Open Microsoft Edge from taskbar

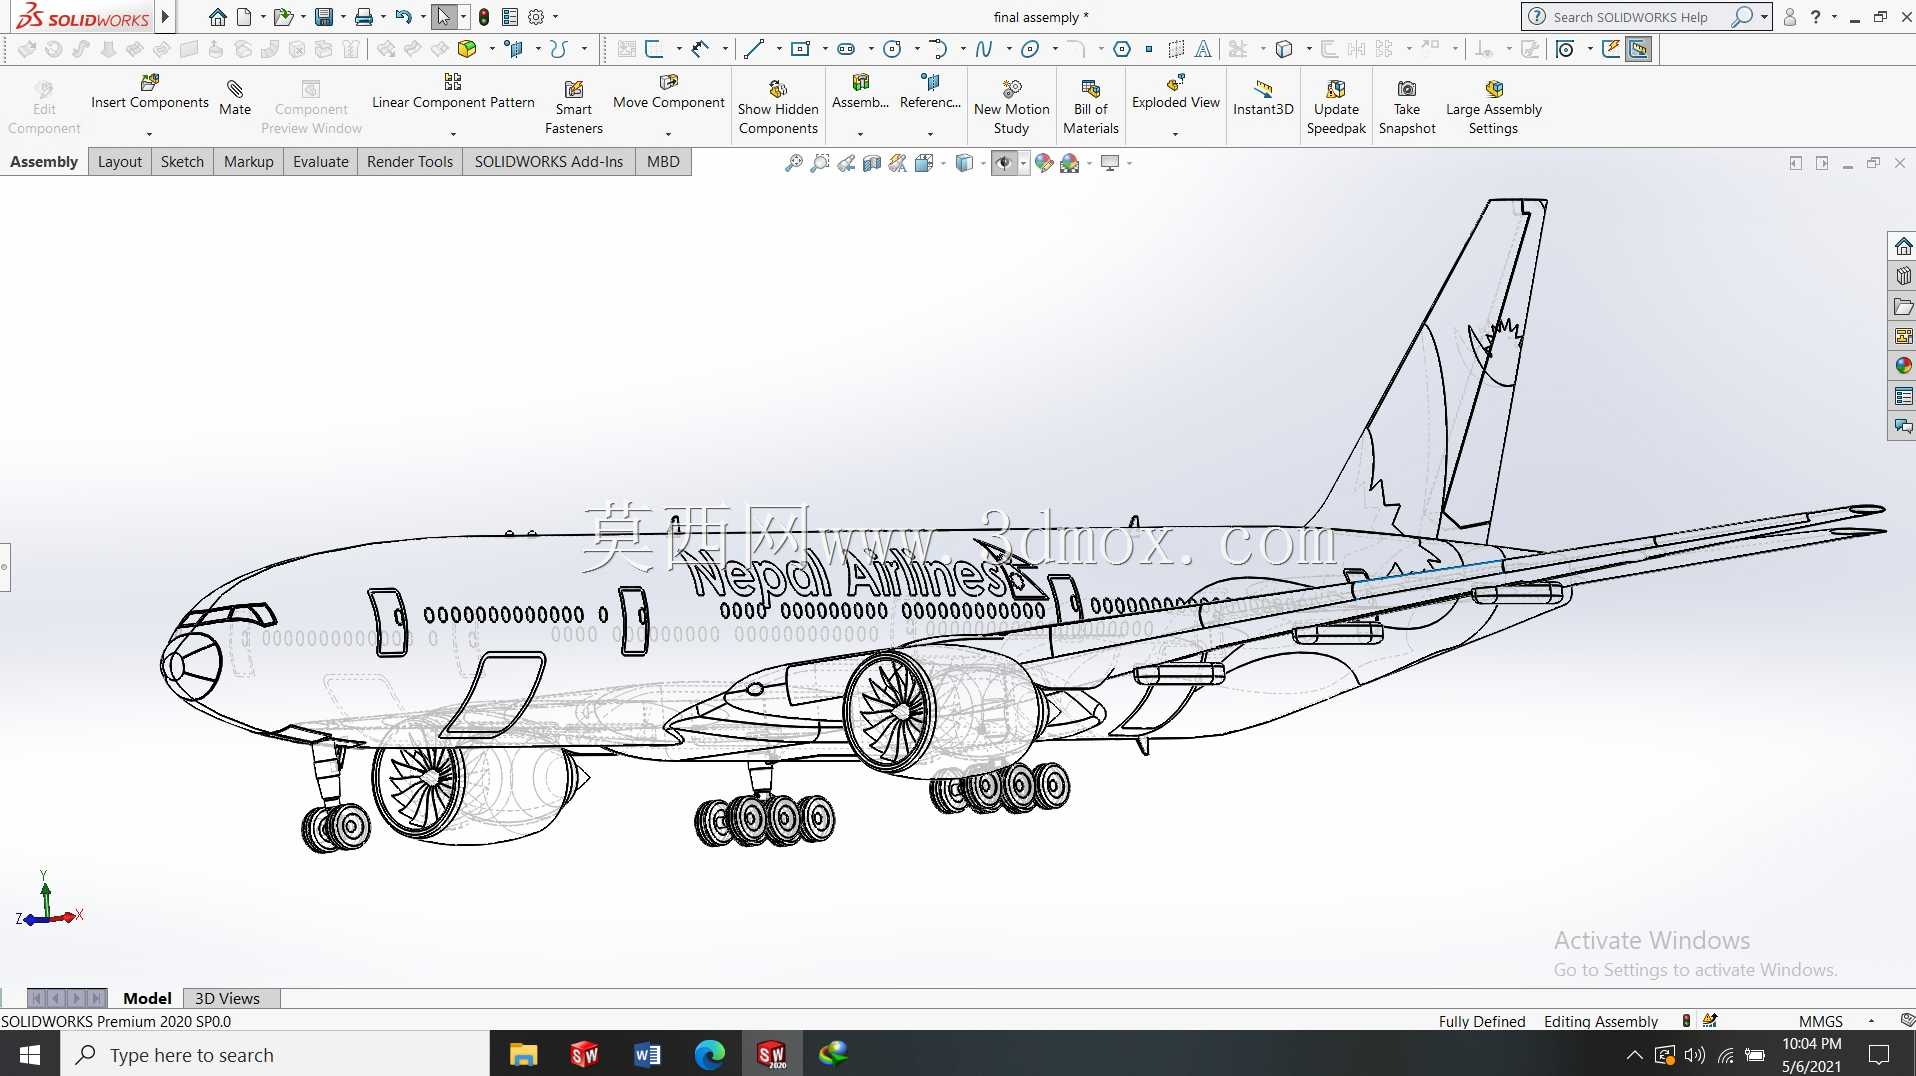coord(710,1055)
